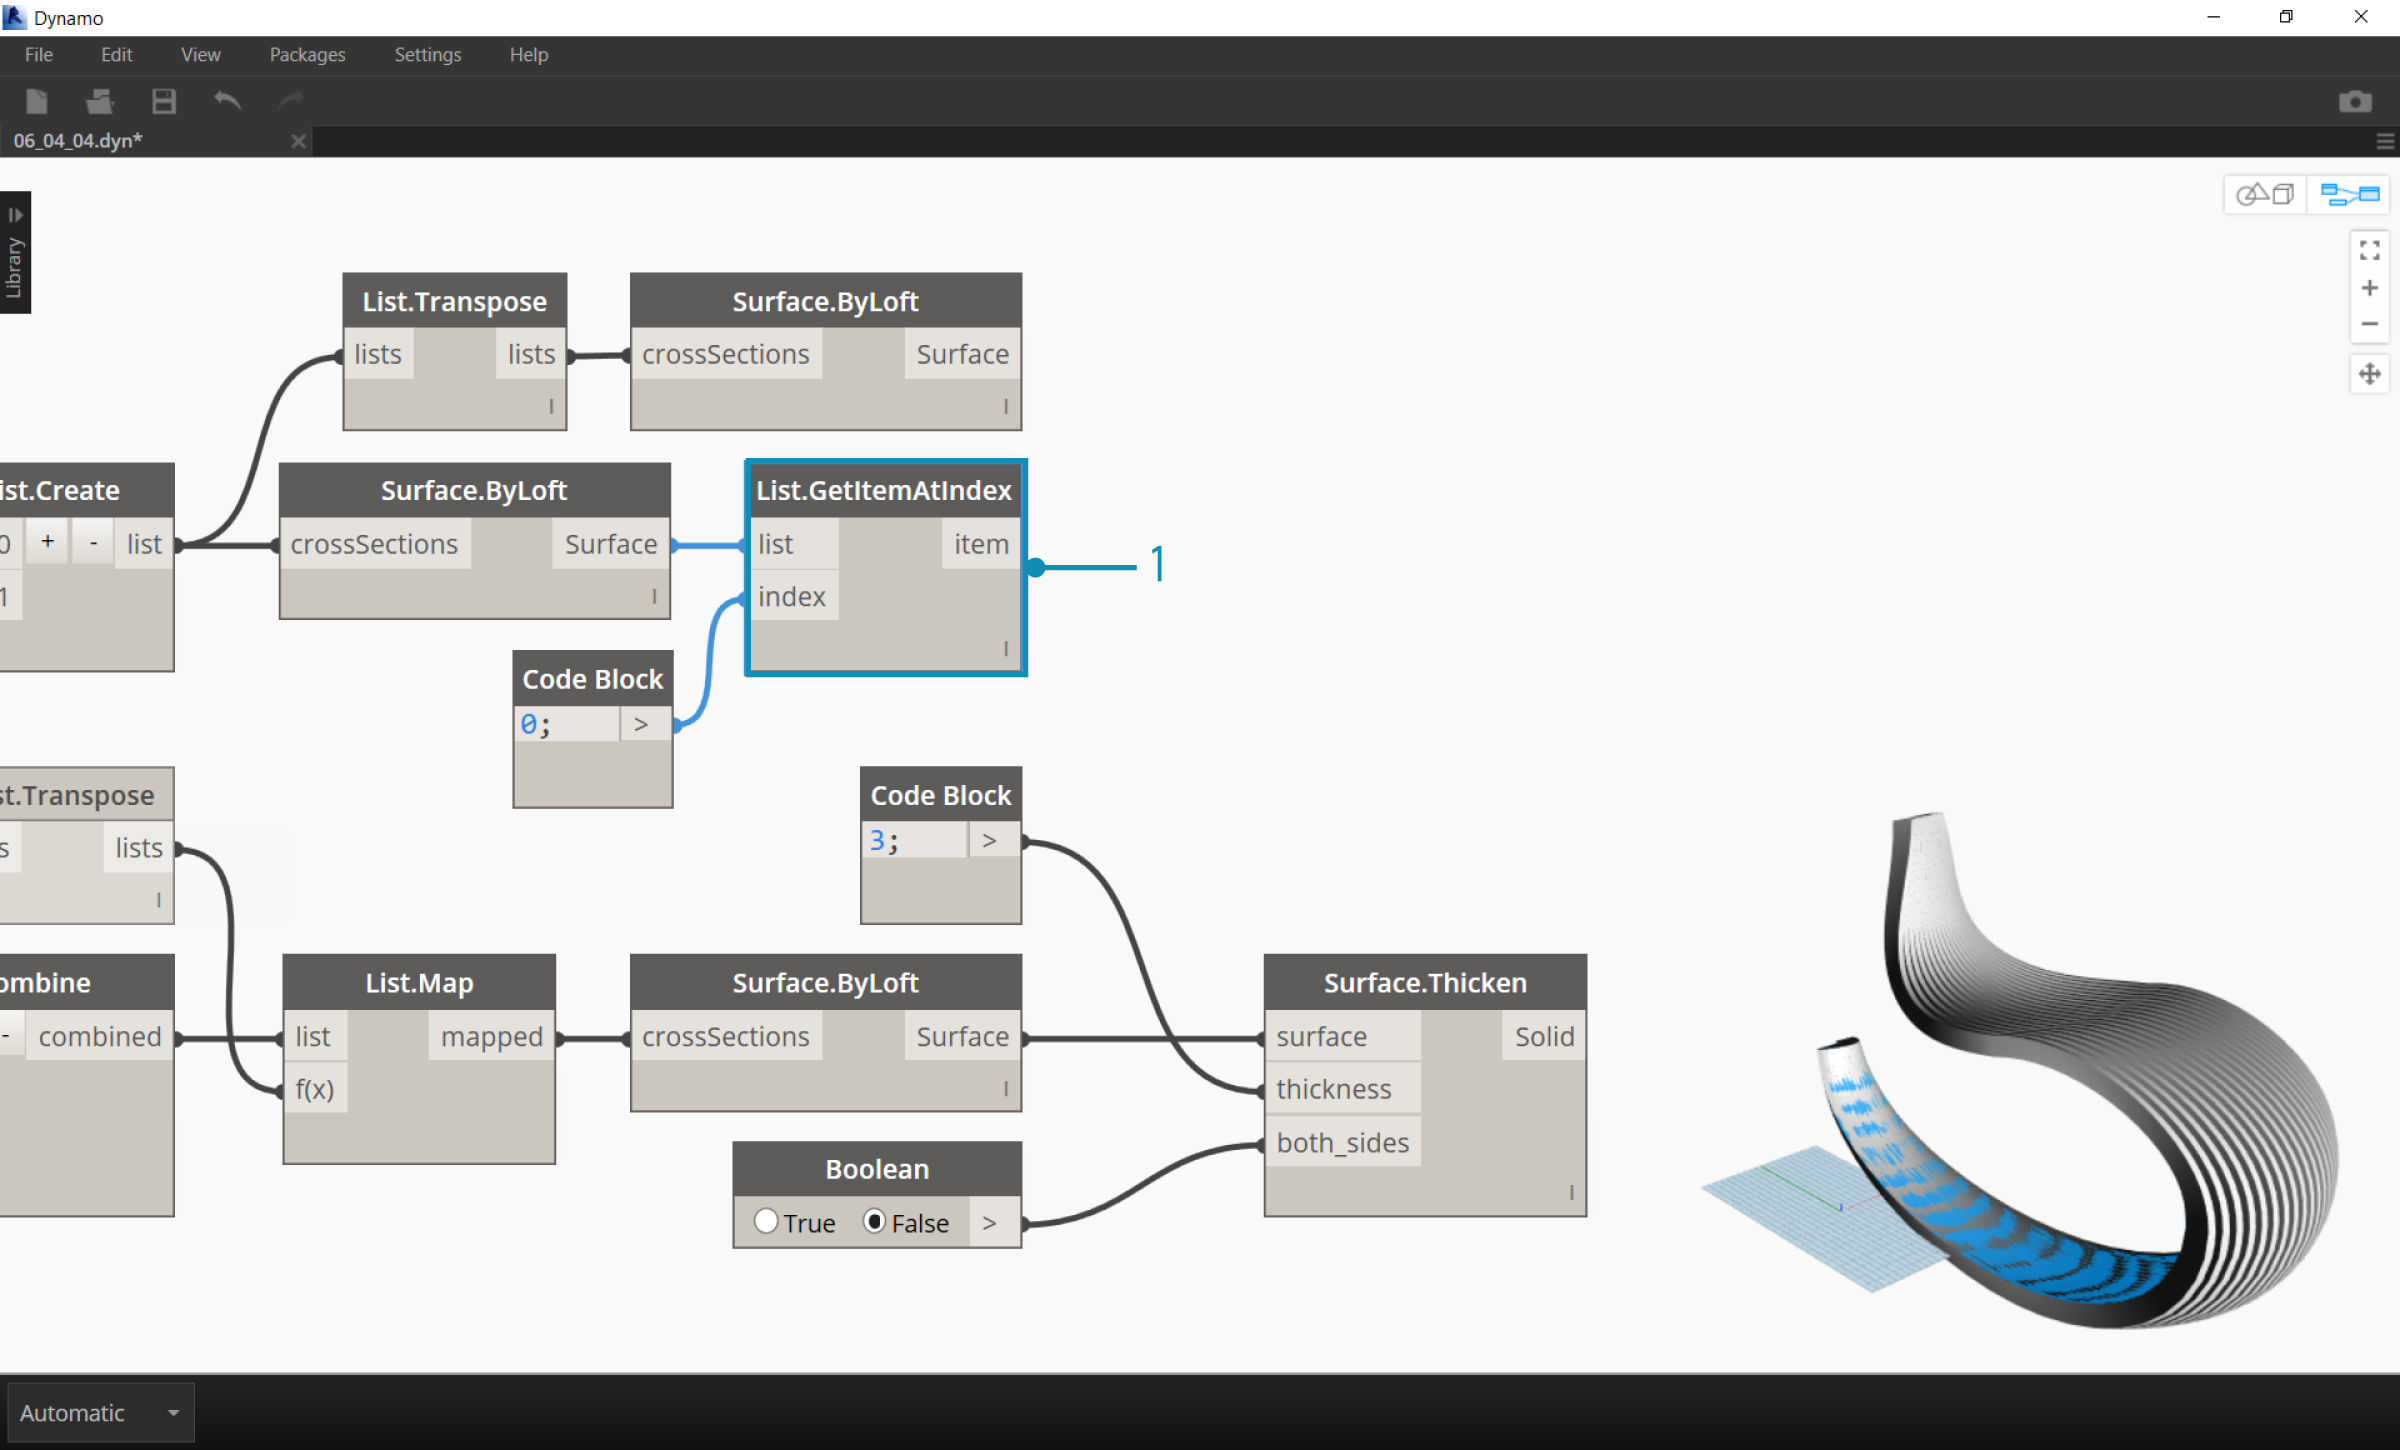The height and width of the screenshot is (1450, 2400).
Task: Open the File menu
Action: [x=38, y=53]
